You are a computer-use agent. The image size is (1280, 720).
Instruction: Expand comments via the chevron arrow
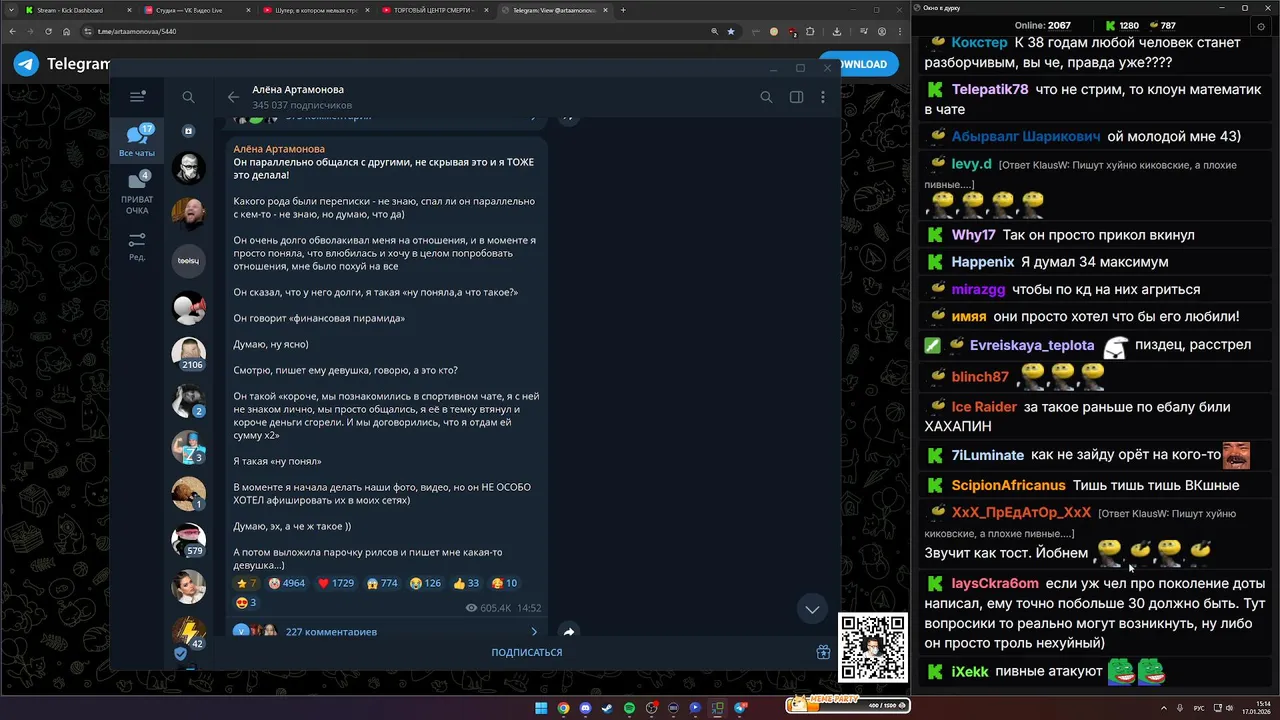coord(534,632)
